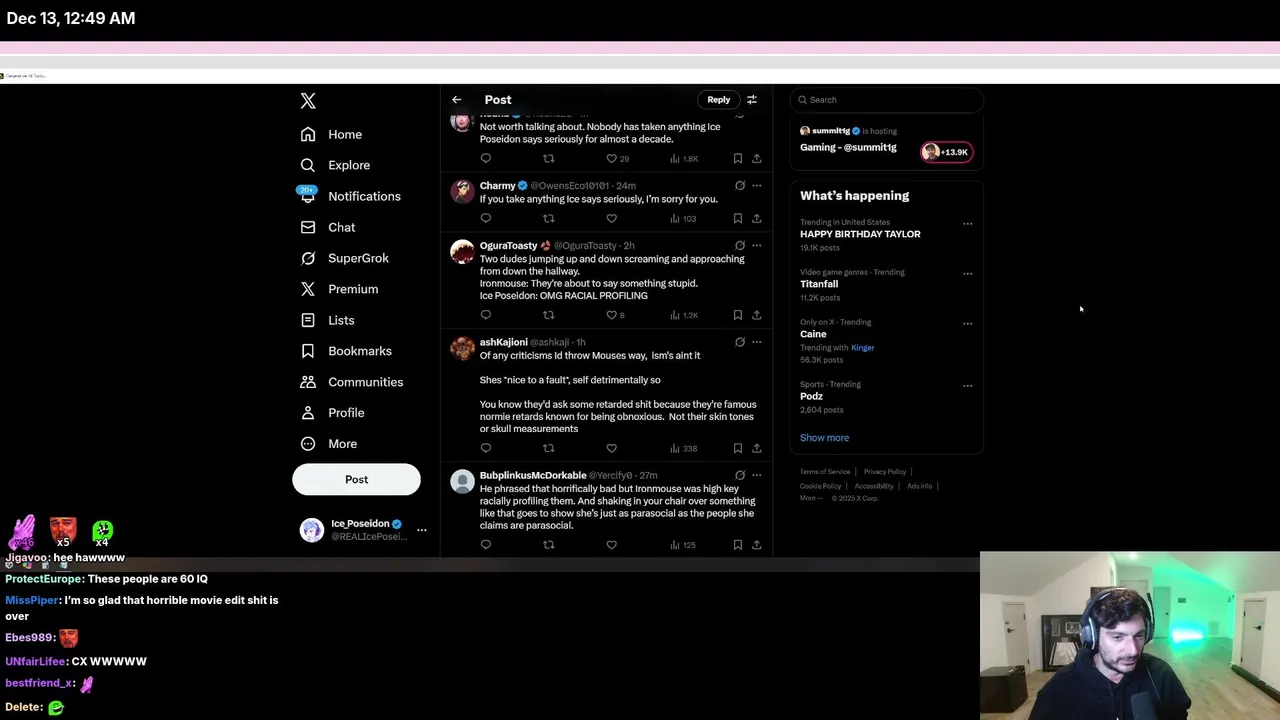Reply to BubplinkusMcDorkable's post
Viewport: 1280px width, 720px height.
click(486, 545)
